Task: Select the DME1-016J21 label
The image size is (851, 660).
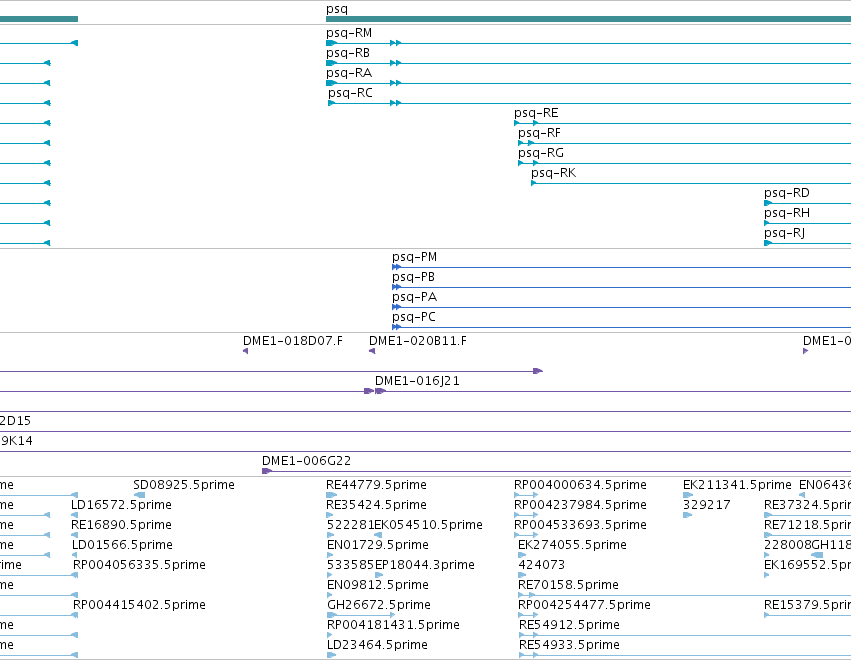Action: coord(417,382)
